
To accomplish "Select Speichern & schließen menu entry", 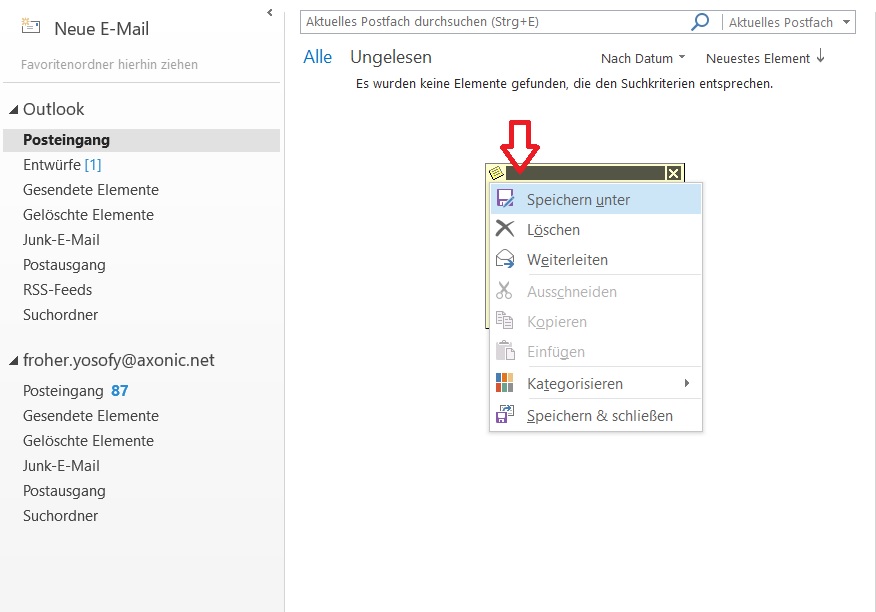I will tap(596, 416).
